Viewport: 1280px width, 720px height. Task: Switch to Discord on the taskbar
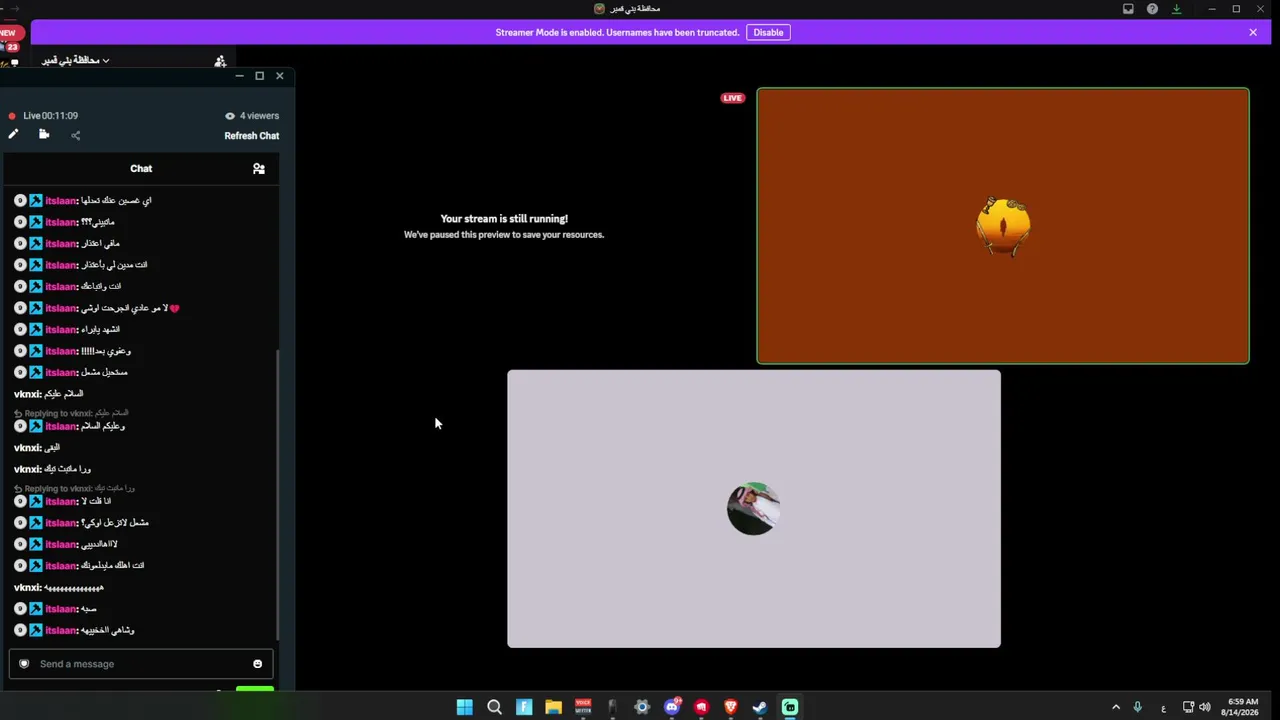coord(672,707)
